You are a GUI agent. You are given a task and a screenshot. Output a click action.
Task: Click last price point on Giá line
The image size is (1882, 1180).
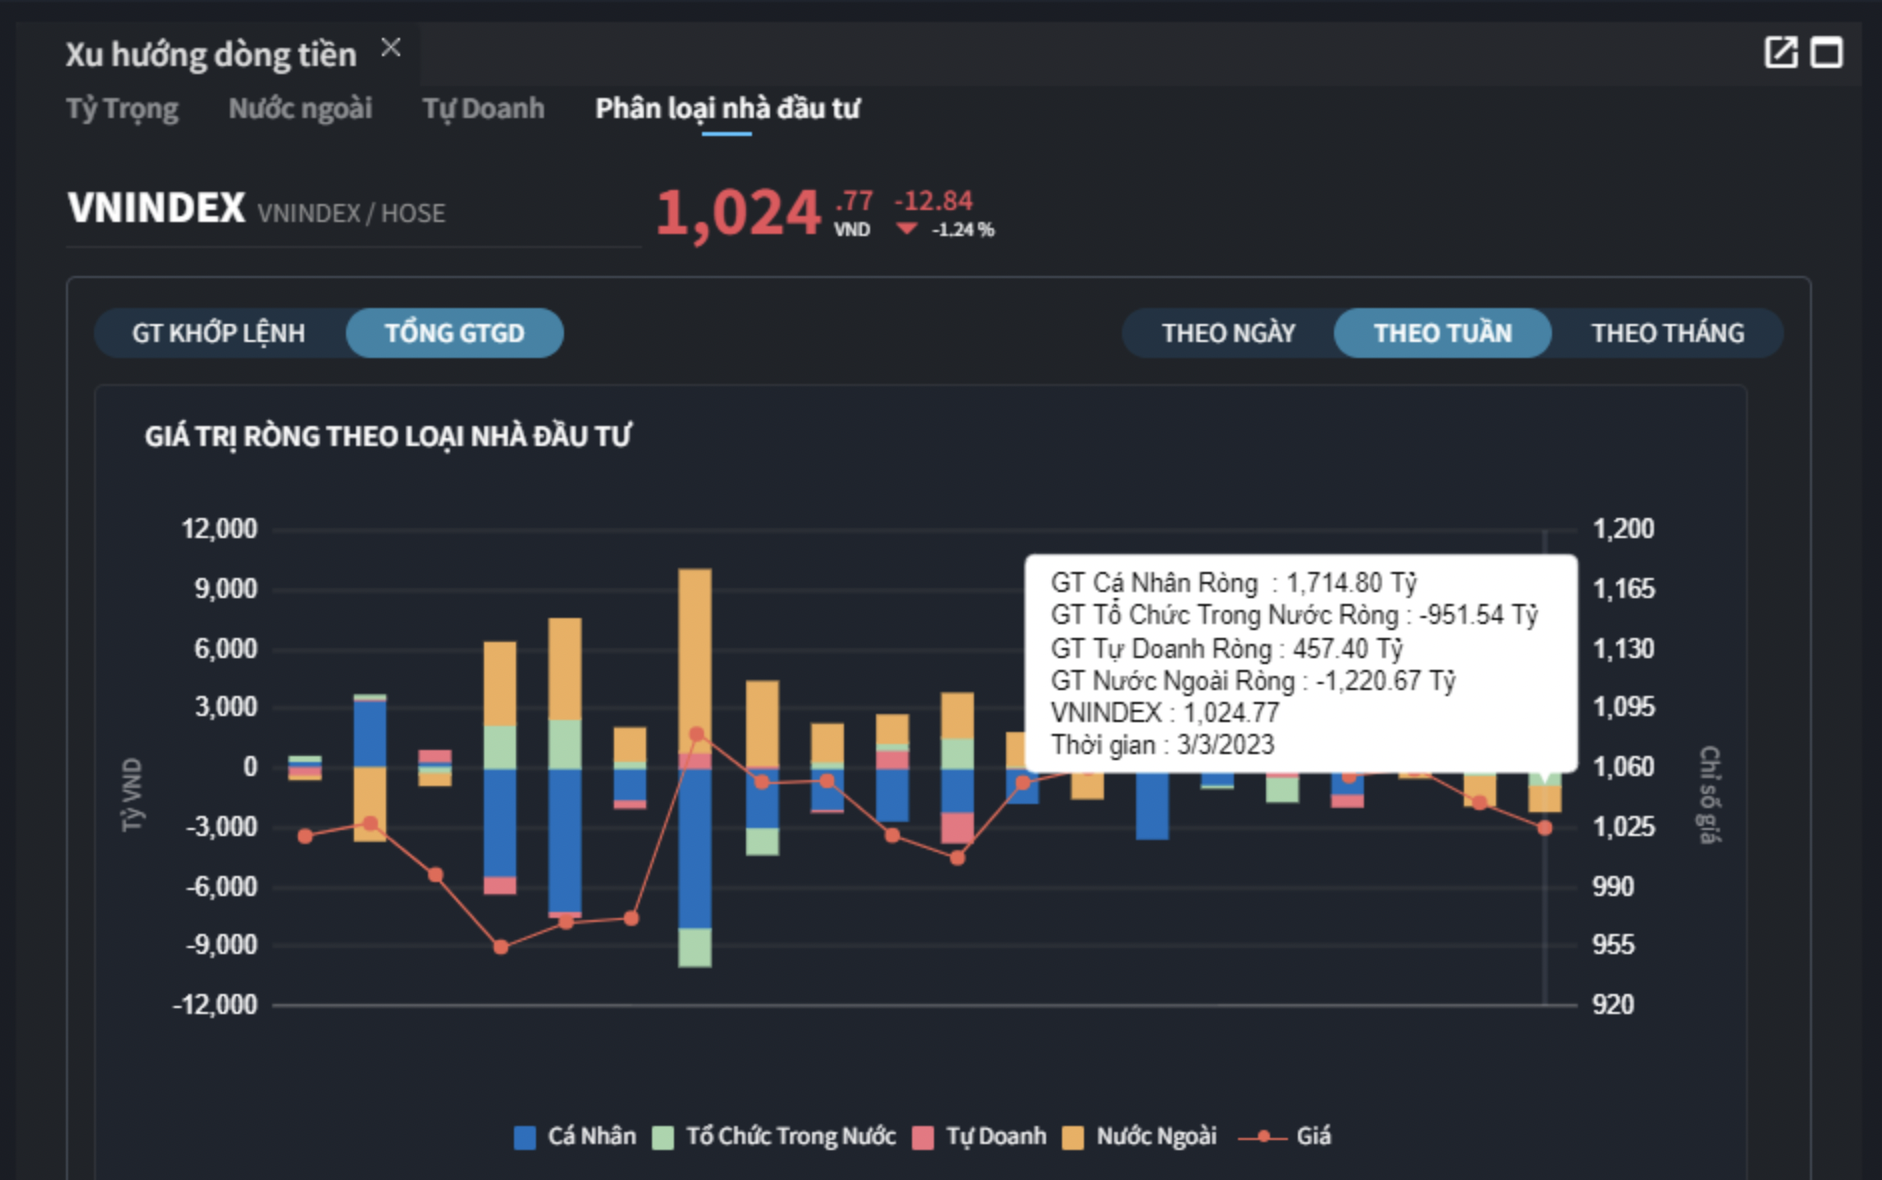point(1544,828)
